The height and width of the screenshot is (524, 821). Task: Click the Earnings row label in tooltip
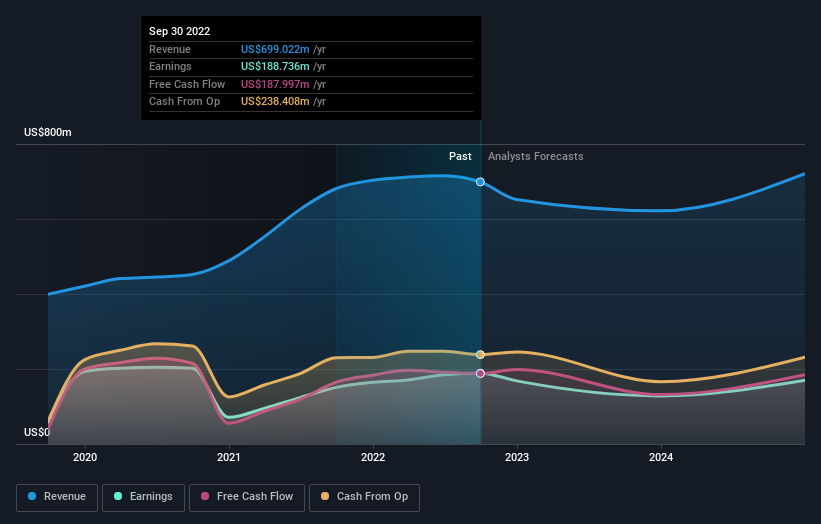pos(170,66)
